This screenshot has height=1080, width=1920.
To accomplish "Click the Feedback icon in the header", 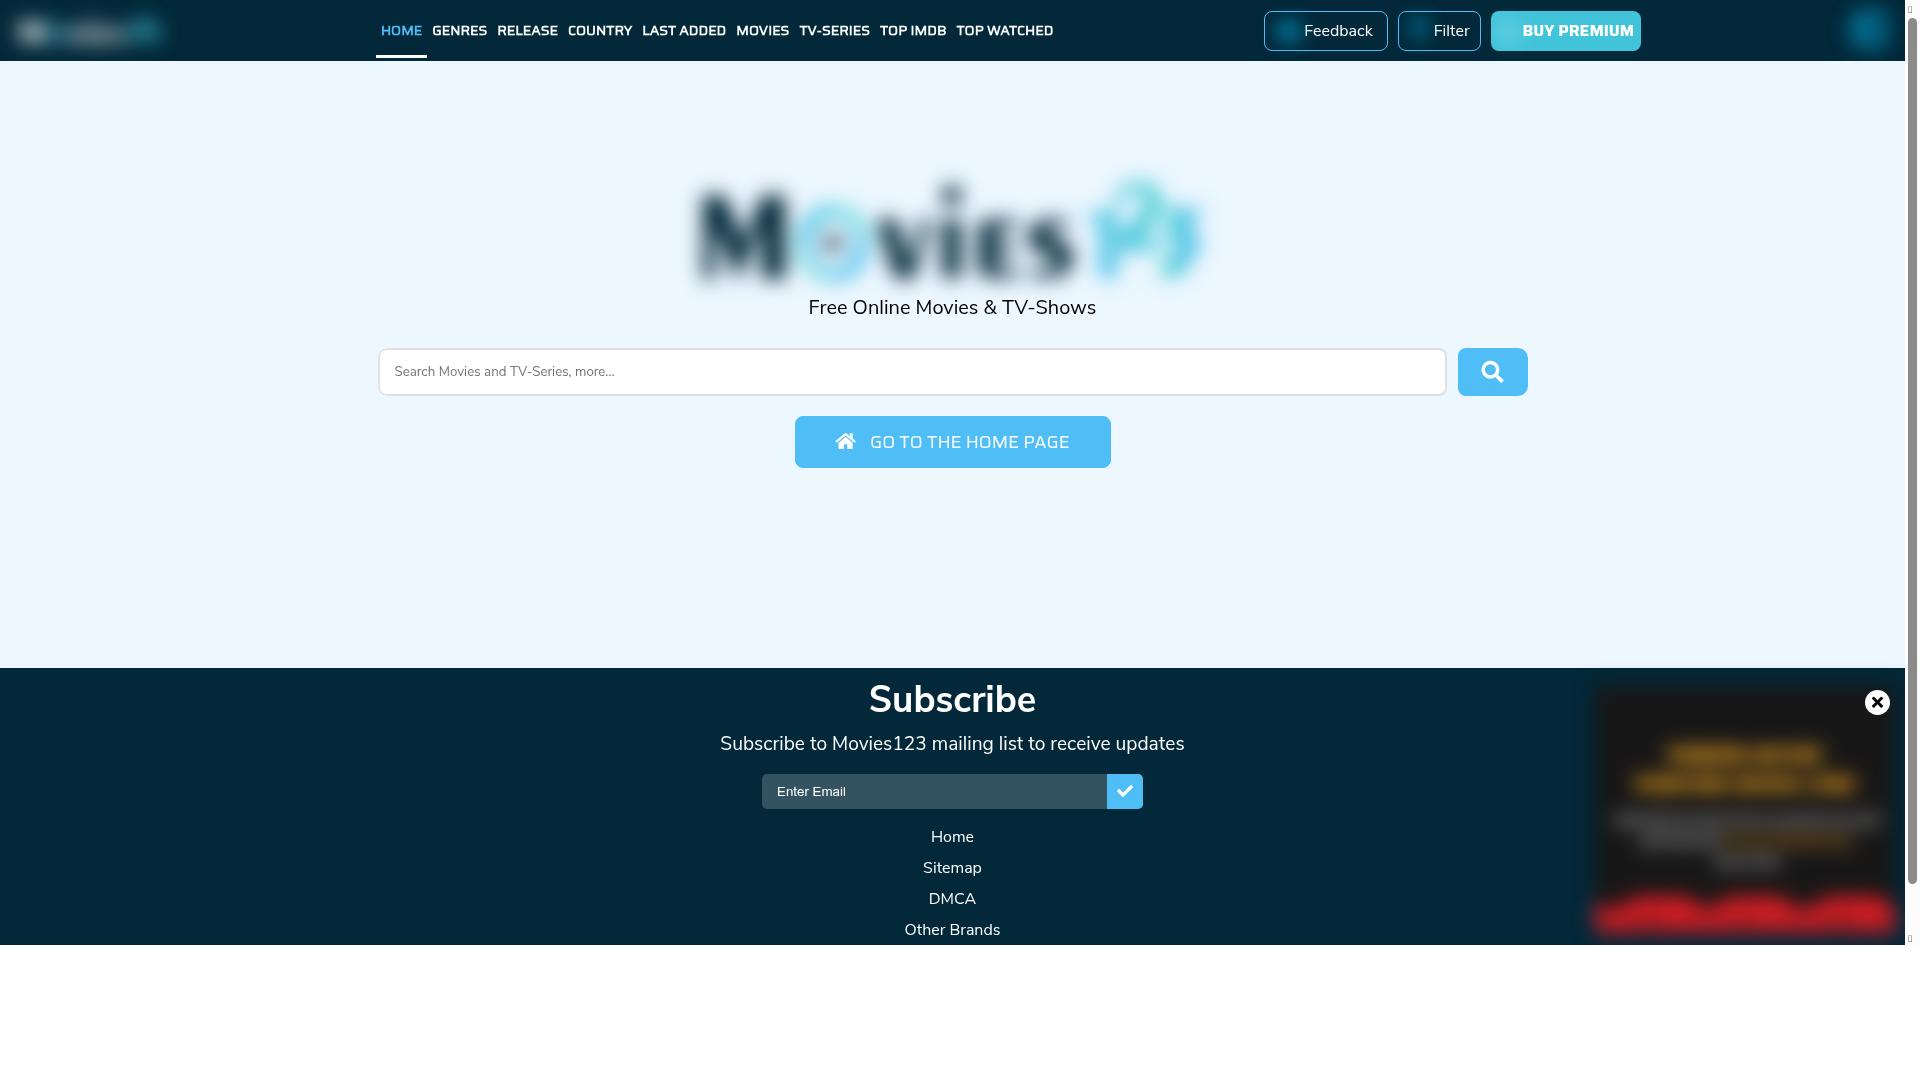I will tap(1286, 31).
